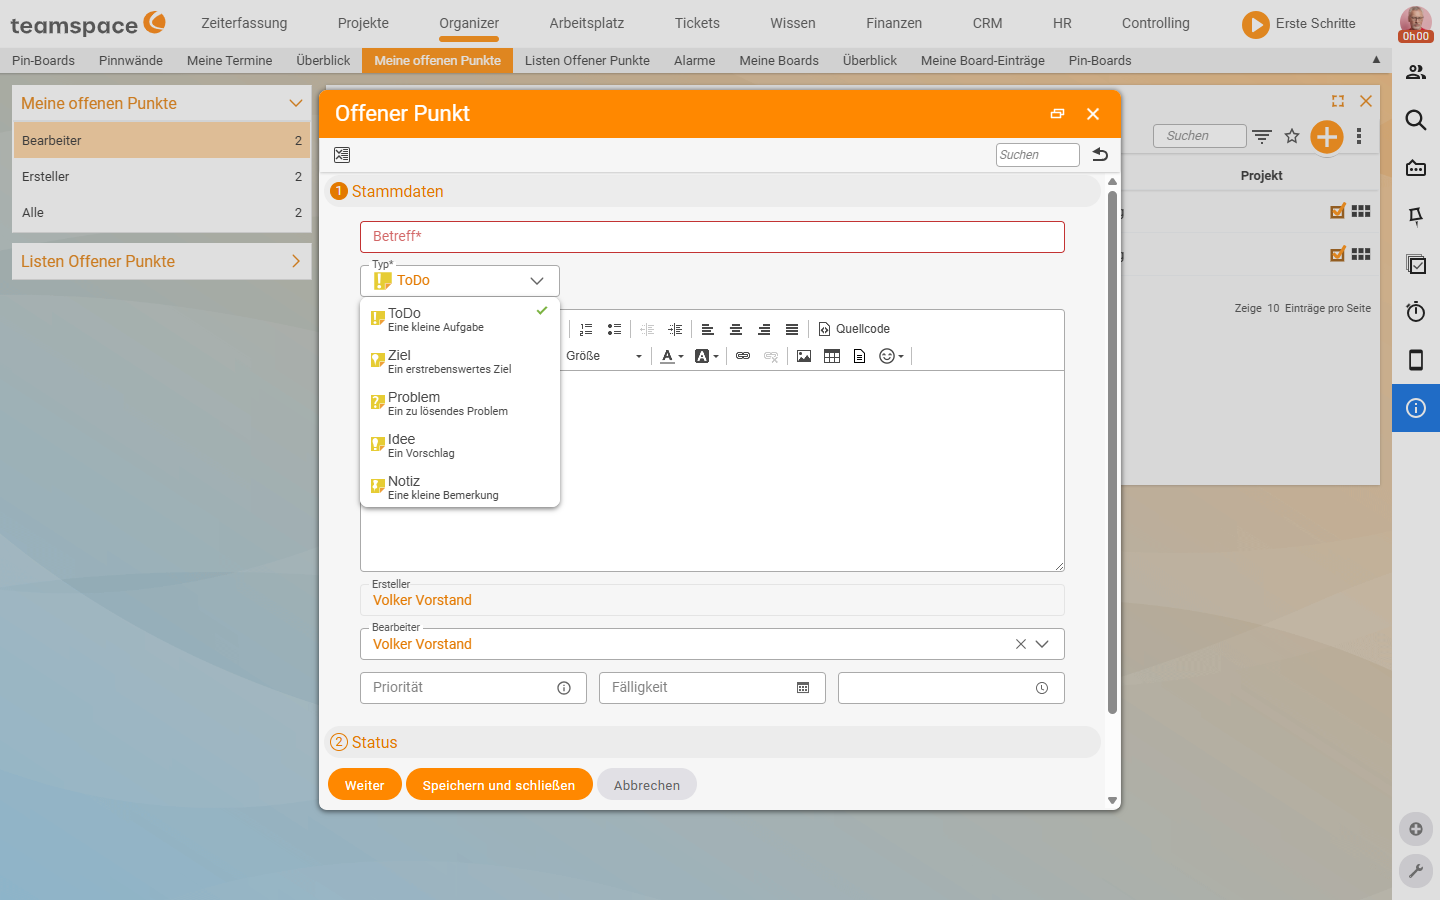Collapse the Stammdaten section header
The height and width of the screenshot is (900, 1440).
(714, 191)
